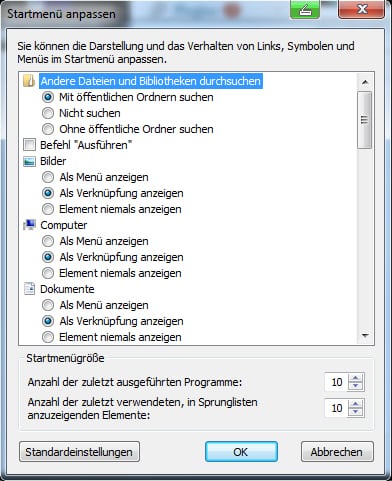The image size is (392, 481).
Task: Increase number of 'zuletzt ausgeführten Programme'
Action: pyautogui.click(x=356, y=378)
